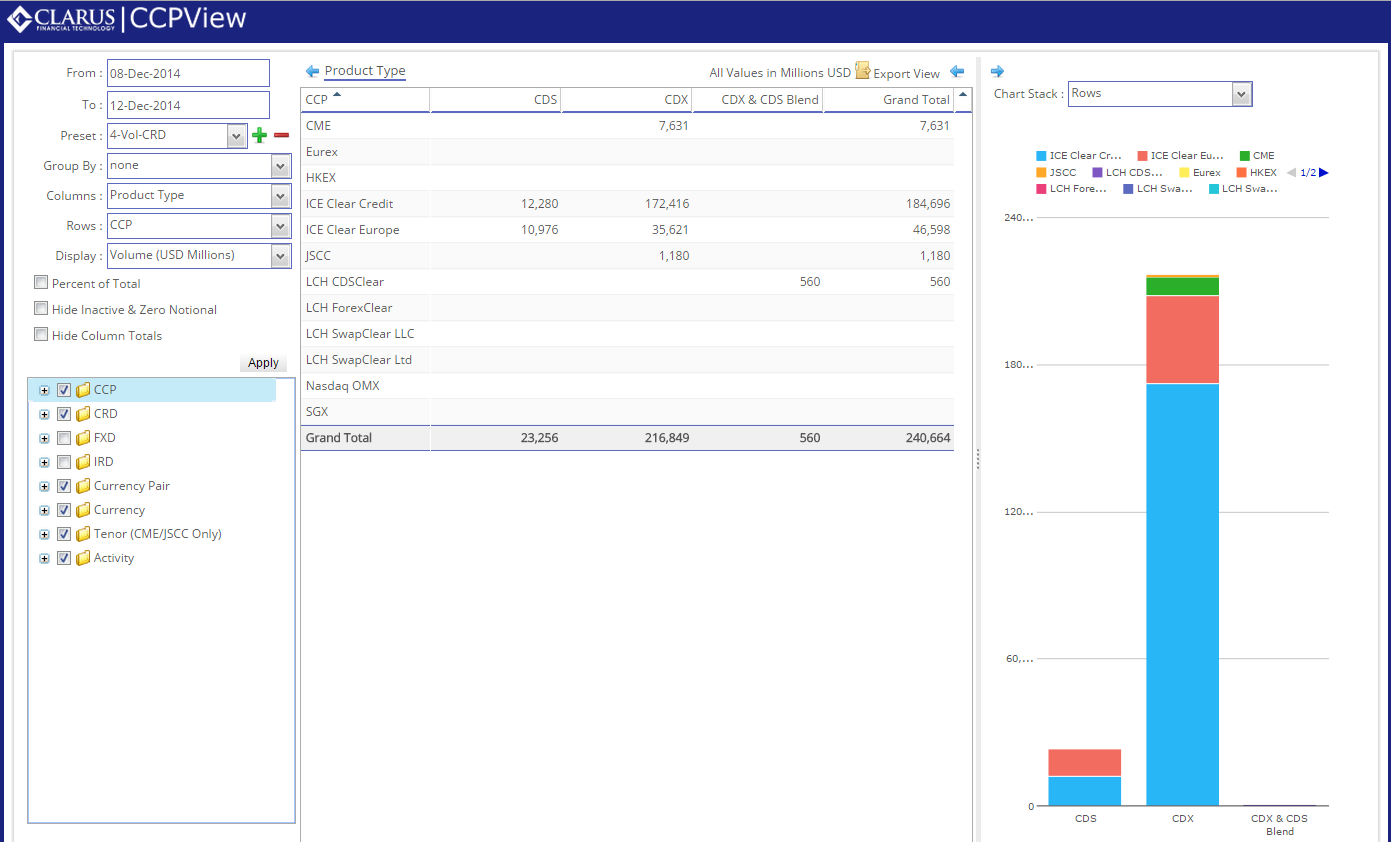
Task: Open the Rows dropdown set to CCP
Action: click(x=281, y=226)
